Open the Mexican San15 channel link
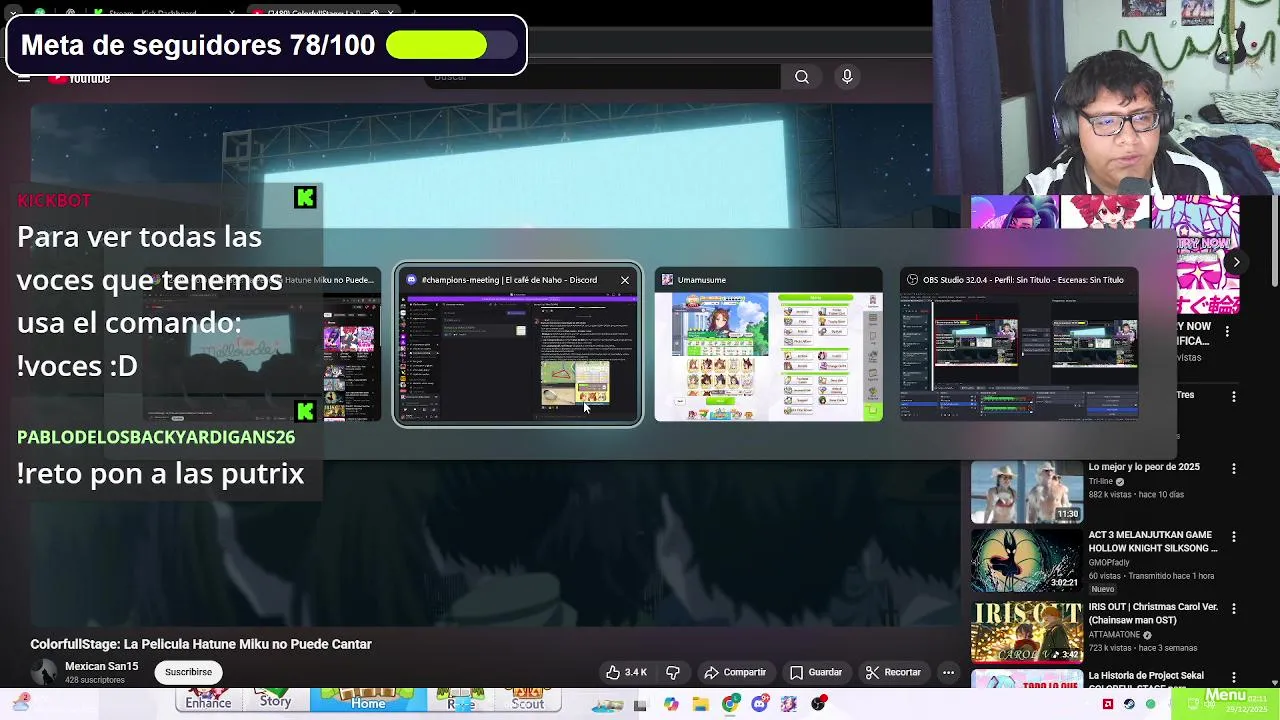 101,666
